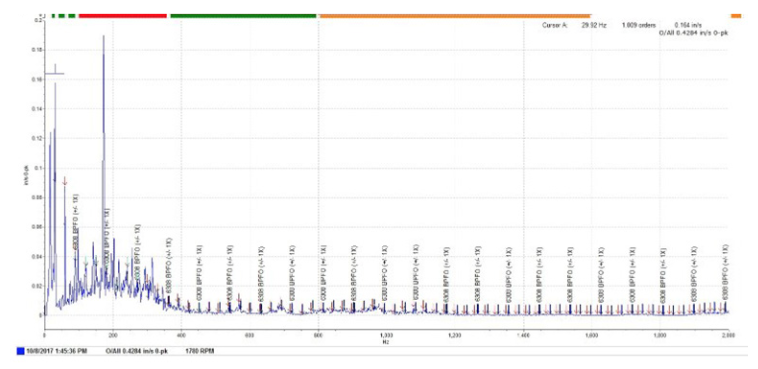The width and height of the screenshot is (758, 369).
Task: Click the first 6308 BPFO marker label
Action: [75, 223]
